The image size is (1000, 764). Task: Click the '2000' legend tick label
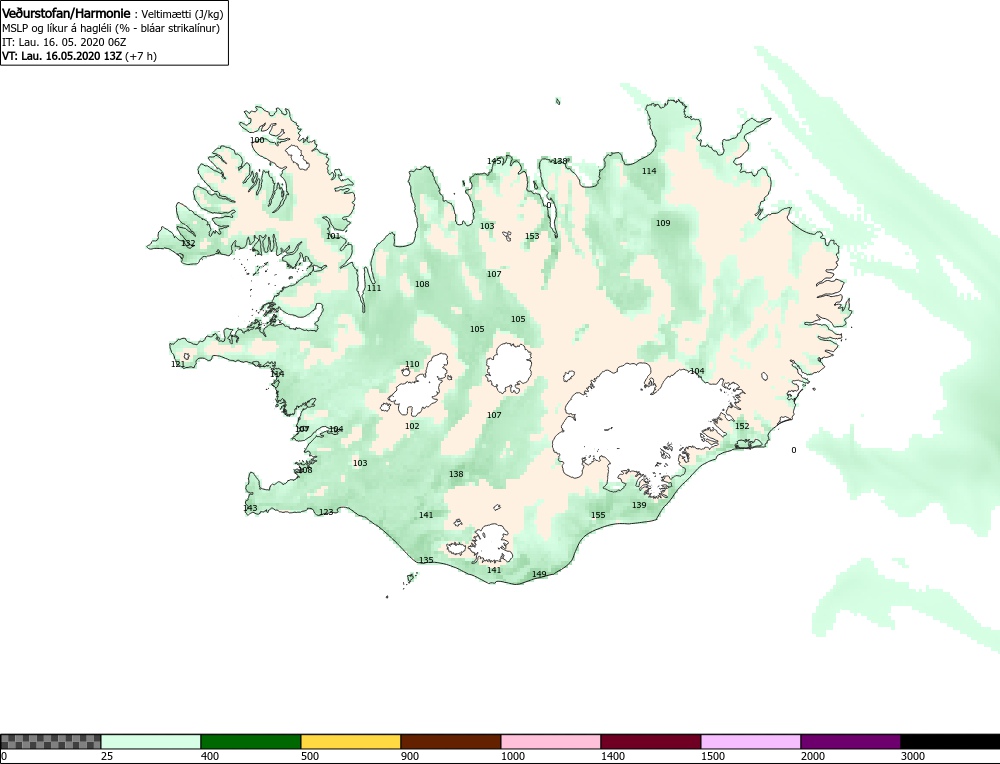812,756
